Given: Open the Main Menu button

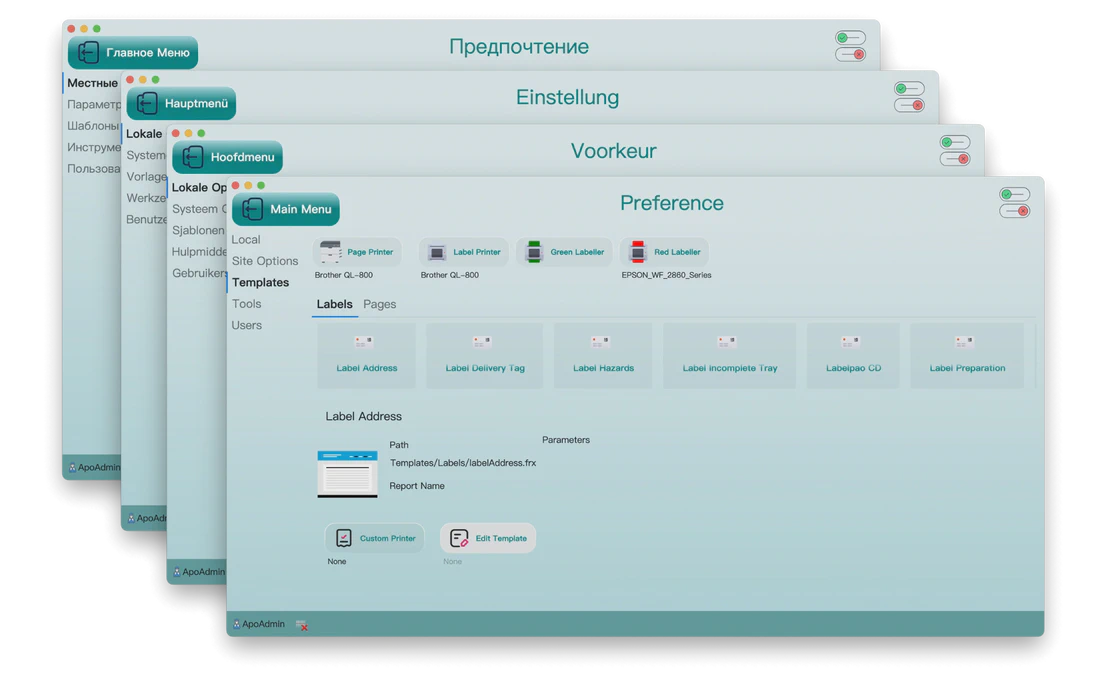Looking at the screenshot, I should point(286,209).
